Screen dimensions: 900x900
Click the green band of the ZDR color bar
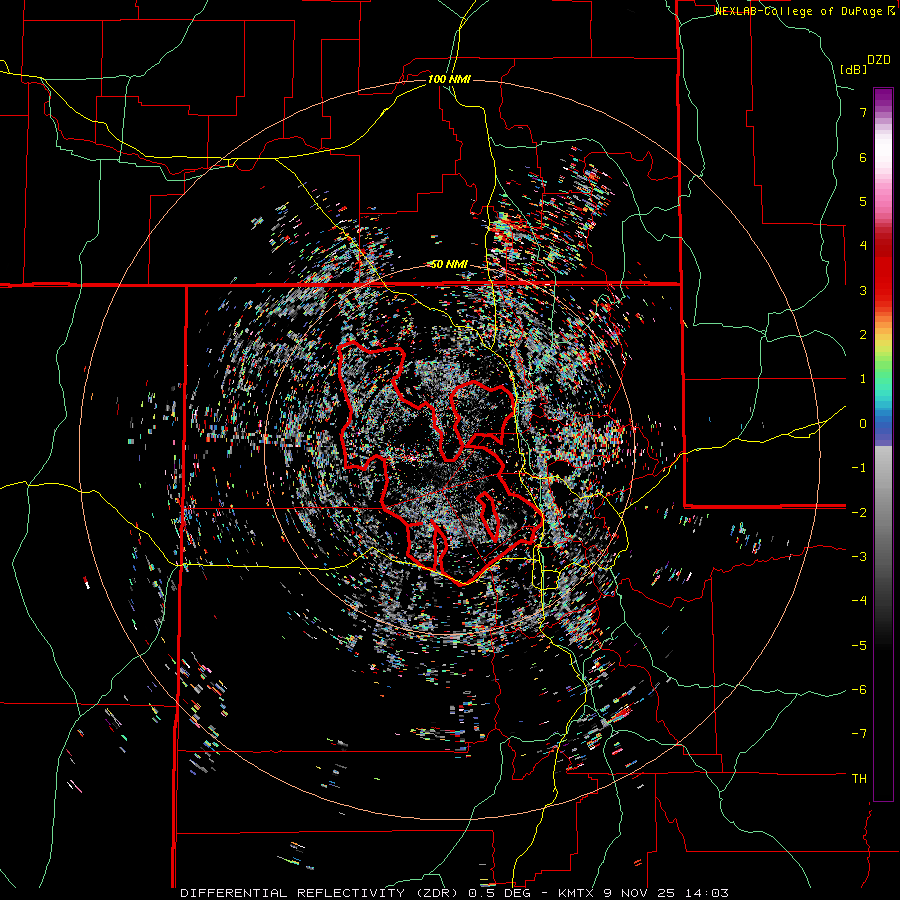point(883,370)
